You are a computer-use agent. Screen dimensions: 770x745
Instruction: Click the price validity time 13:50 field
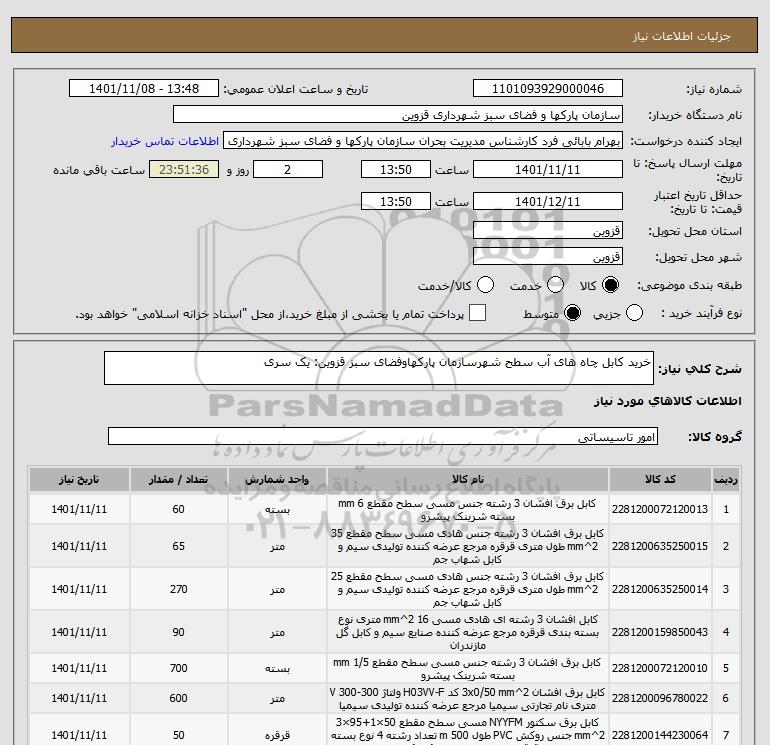(396, 202)
